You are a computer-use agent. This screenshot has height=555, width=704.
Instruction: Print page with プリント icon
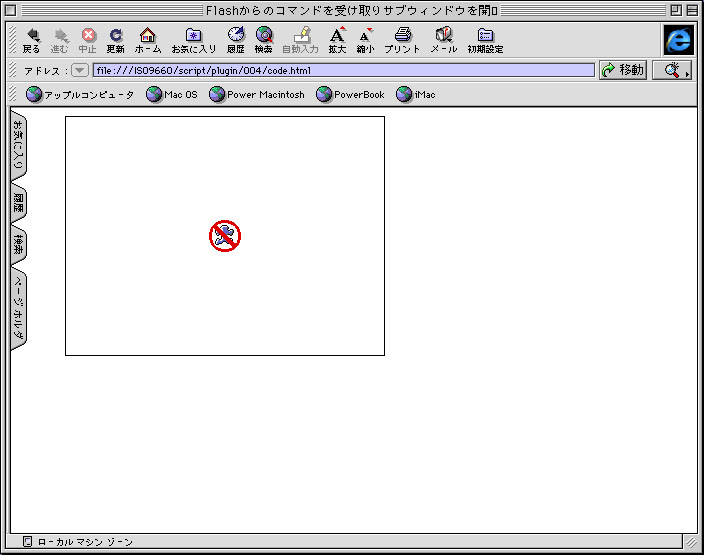click(402, 40)
